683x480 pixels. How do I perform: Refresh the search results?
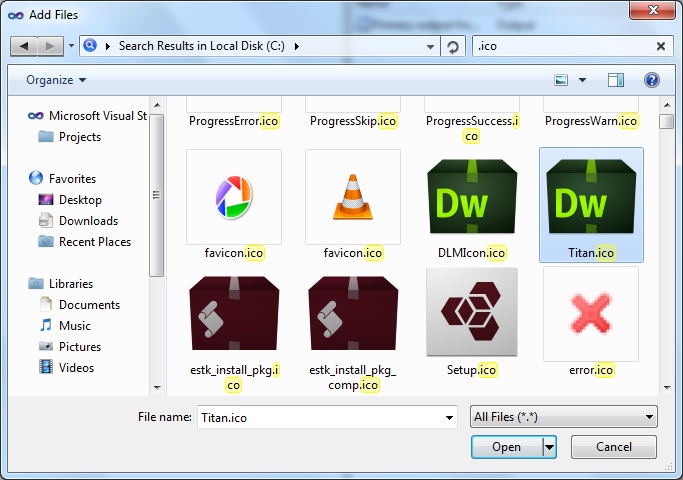453,46
